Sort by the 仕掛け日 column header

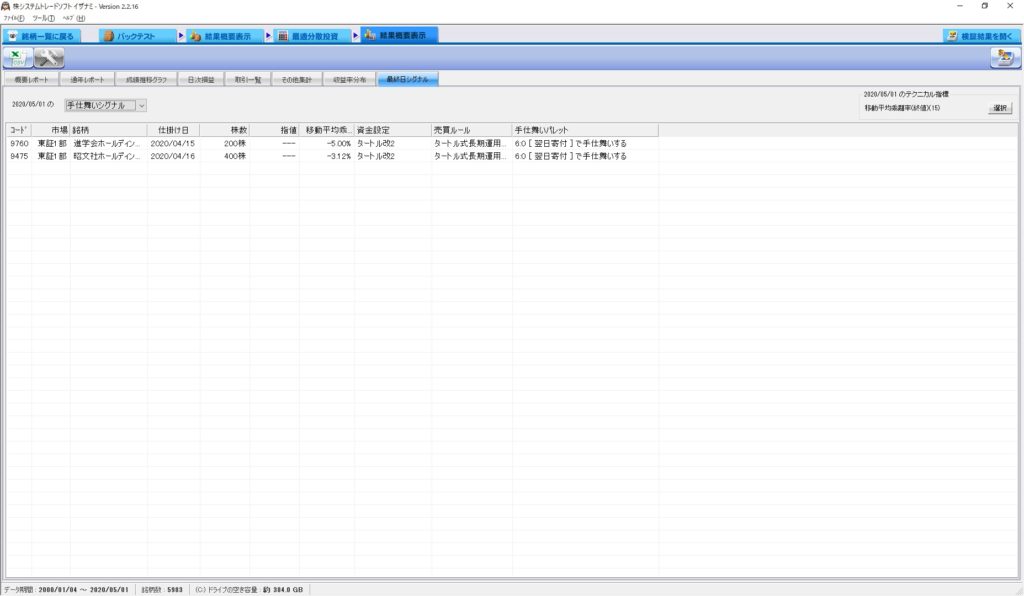(173, 130)
